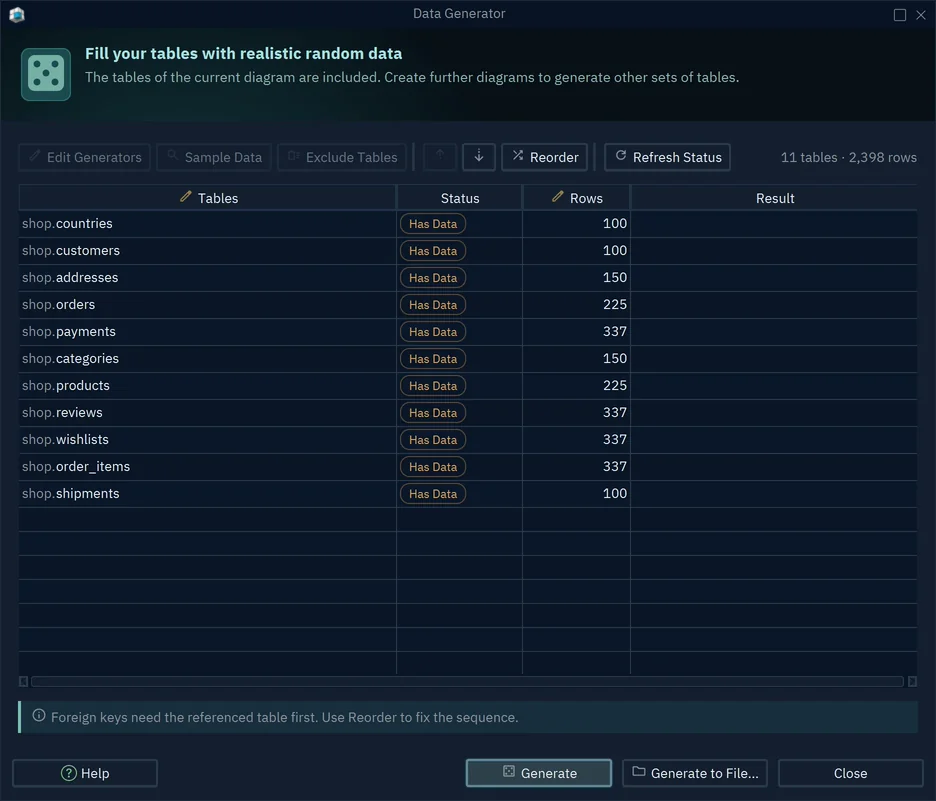Click the Result column header
Image resolution: width=936 pixels, height=801 pixels.
coord(774,198)
